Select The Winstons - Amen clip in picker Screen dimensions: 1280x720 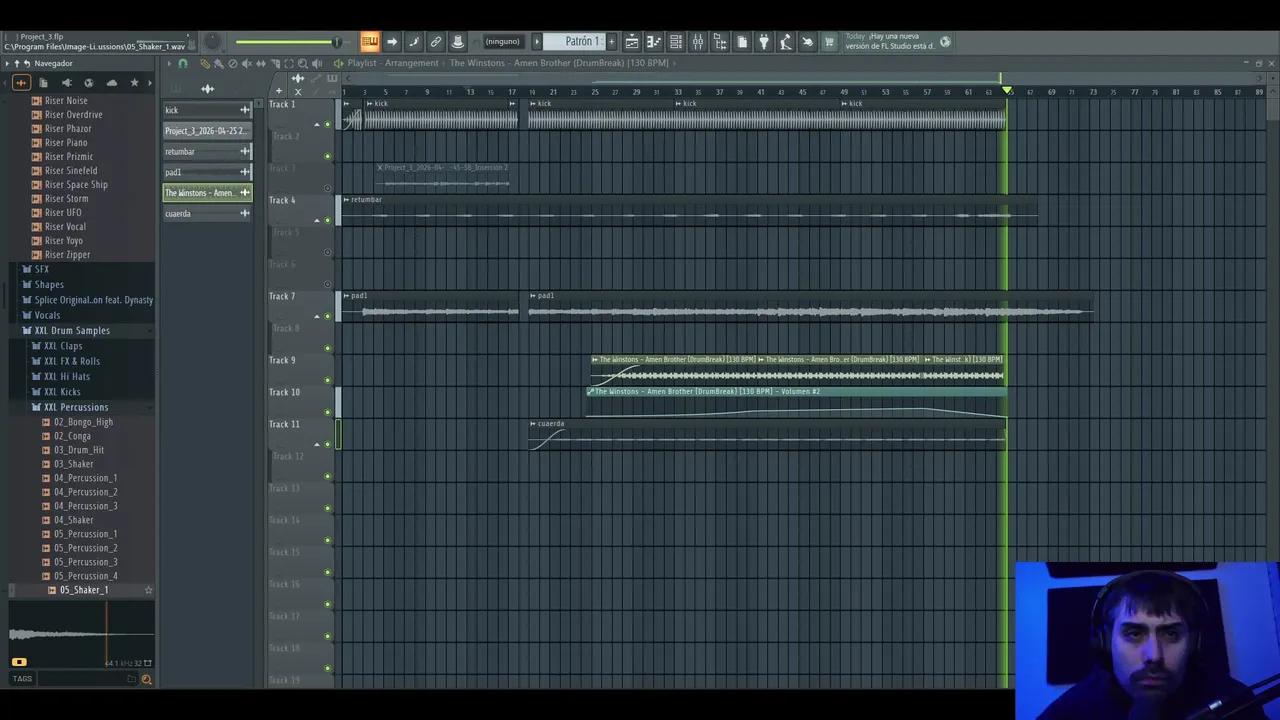[x=207, y=192]
